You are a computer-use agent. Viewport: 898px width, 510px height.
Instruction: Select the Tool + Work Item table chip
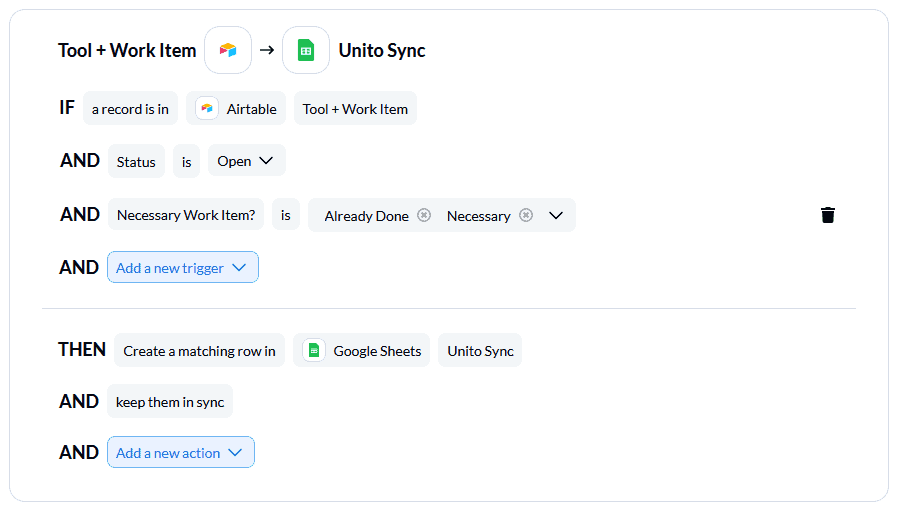coord(355,108)
